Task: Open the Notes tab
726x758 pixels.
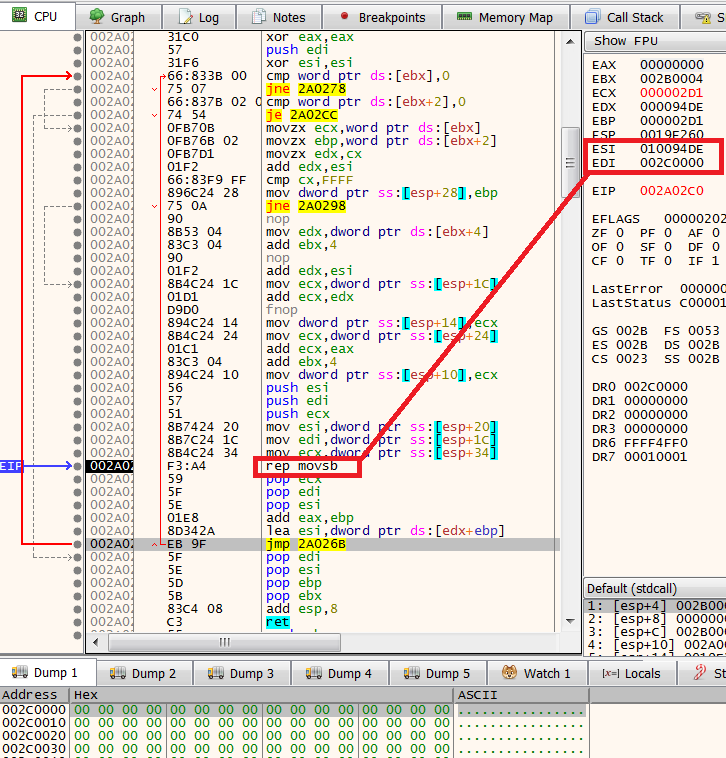Action: coord(279,17)
